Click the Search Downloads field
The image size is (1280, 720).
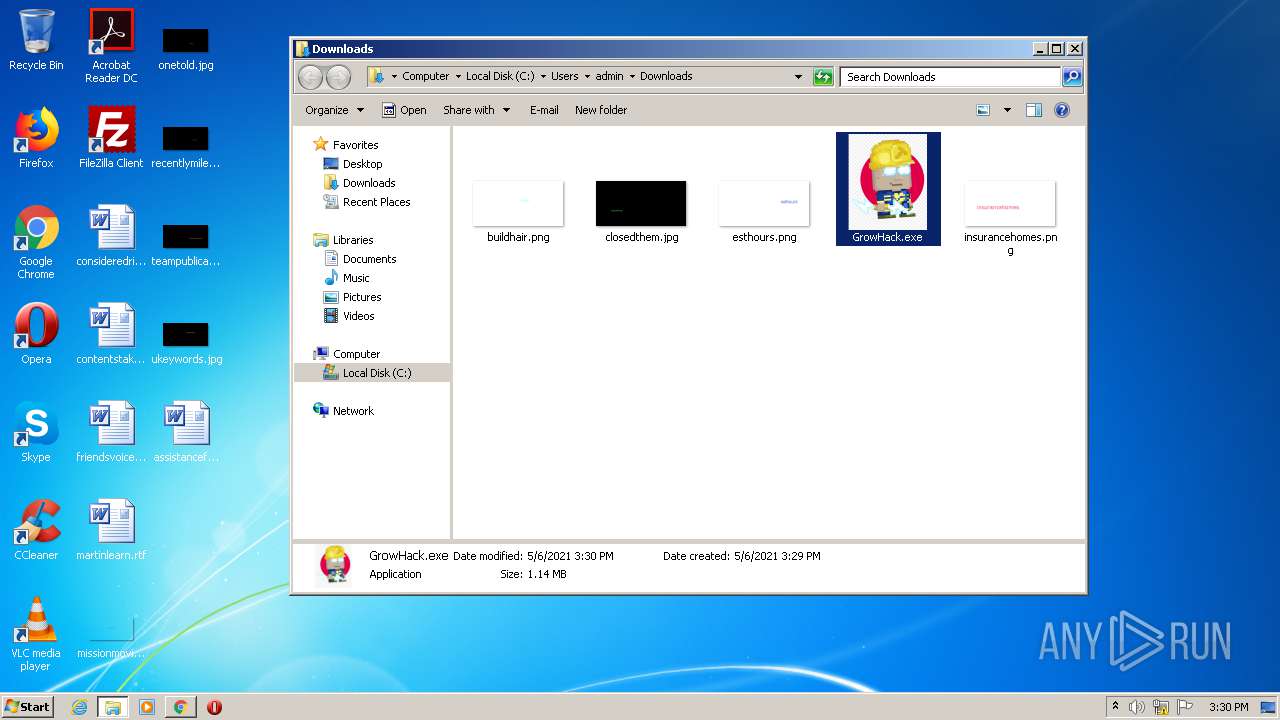(x=950, y=77)
